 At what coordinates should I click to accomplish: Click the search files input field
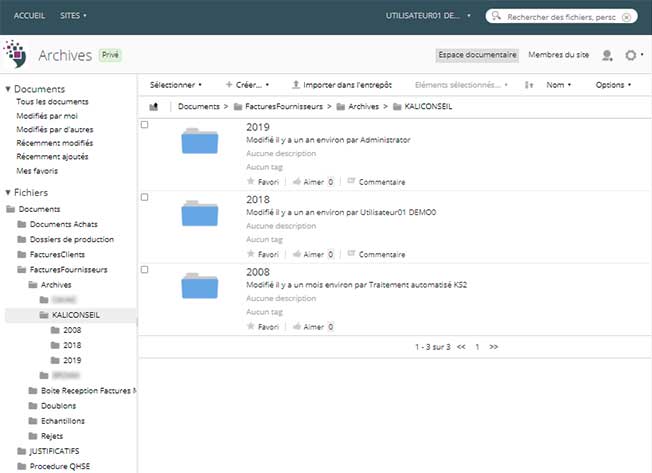[561, 17]
